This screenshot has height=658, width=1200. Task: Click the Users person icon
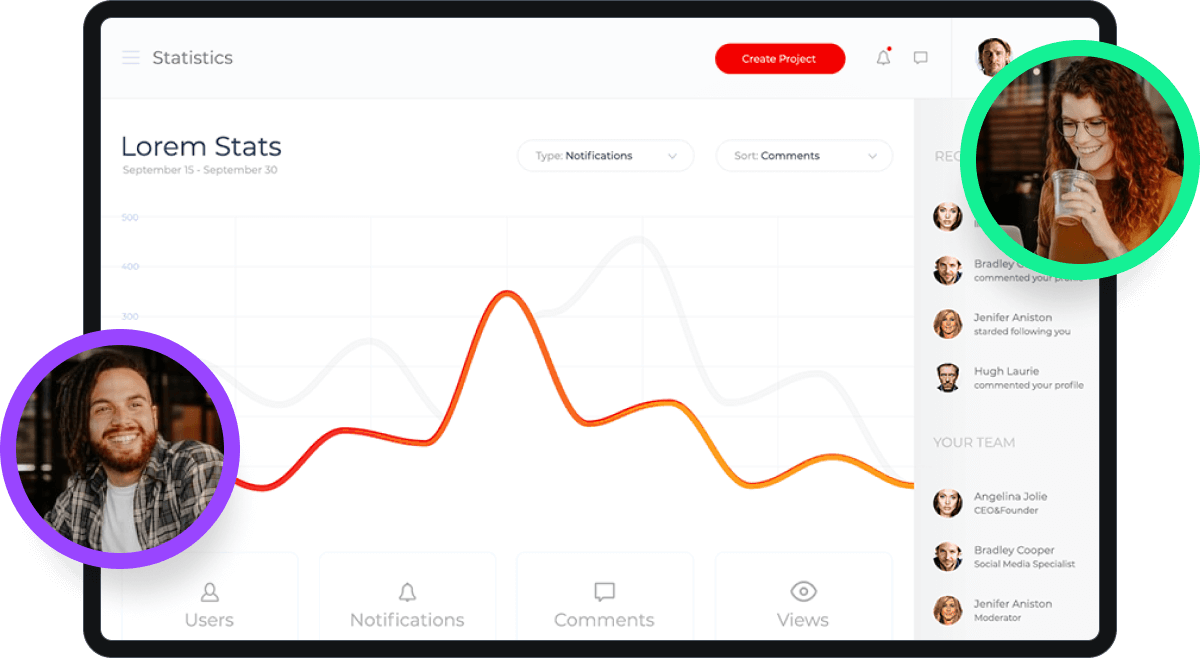[209, 592]
